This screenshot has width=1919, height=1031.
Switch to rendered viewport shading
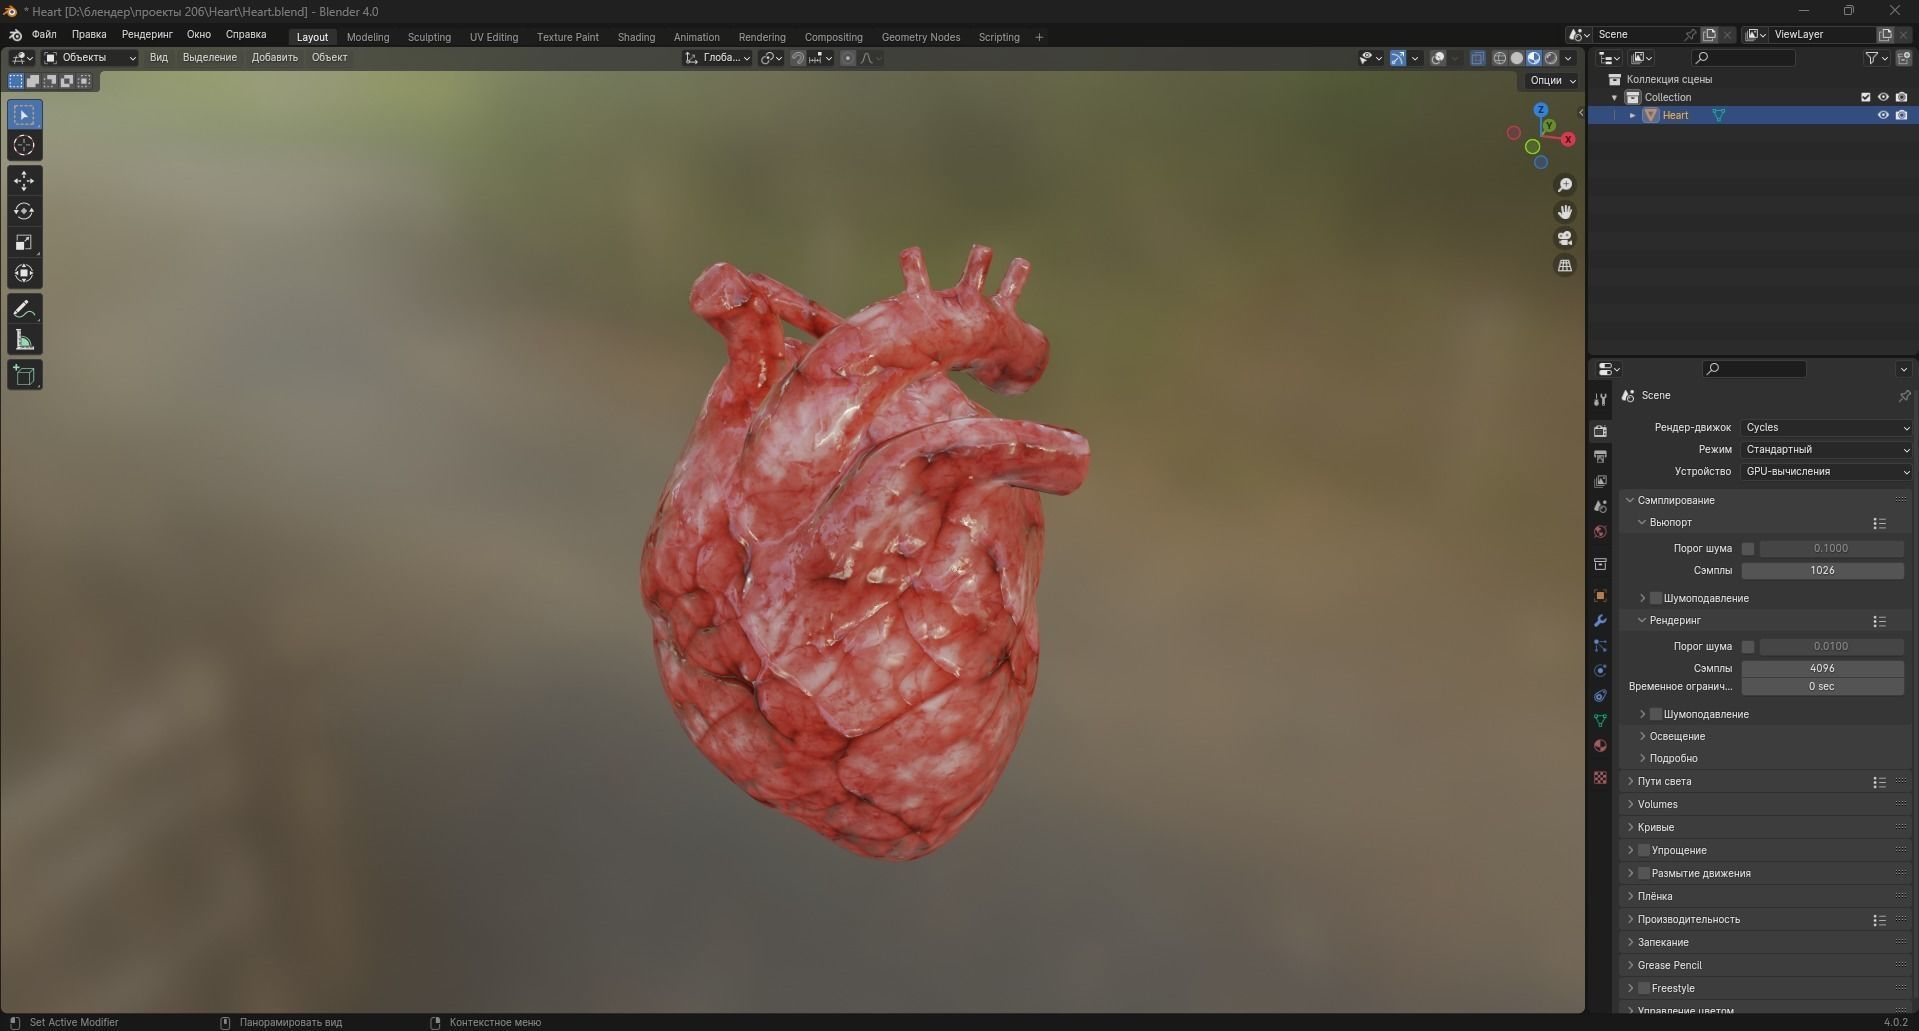click(x=1551, y=58)
